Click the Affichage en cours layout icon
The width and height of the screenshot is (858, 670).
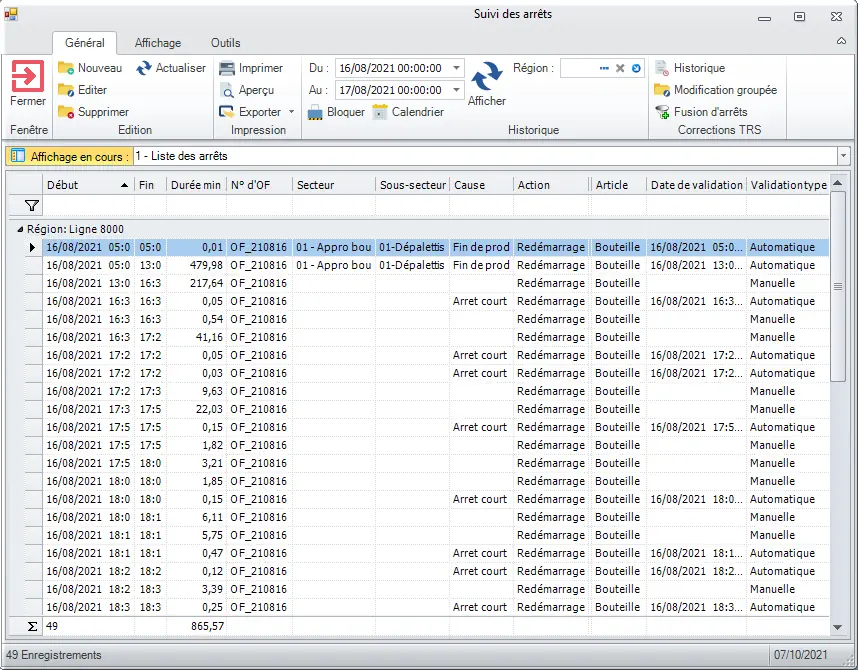(x=18, y=156)
